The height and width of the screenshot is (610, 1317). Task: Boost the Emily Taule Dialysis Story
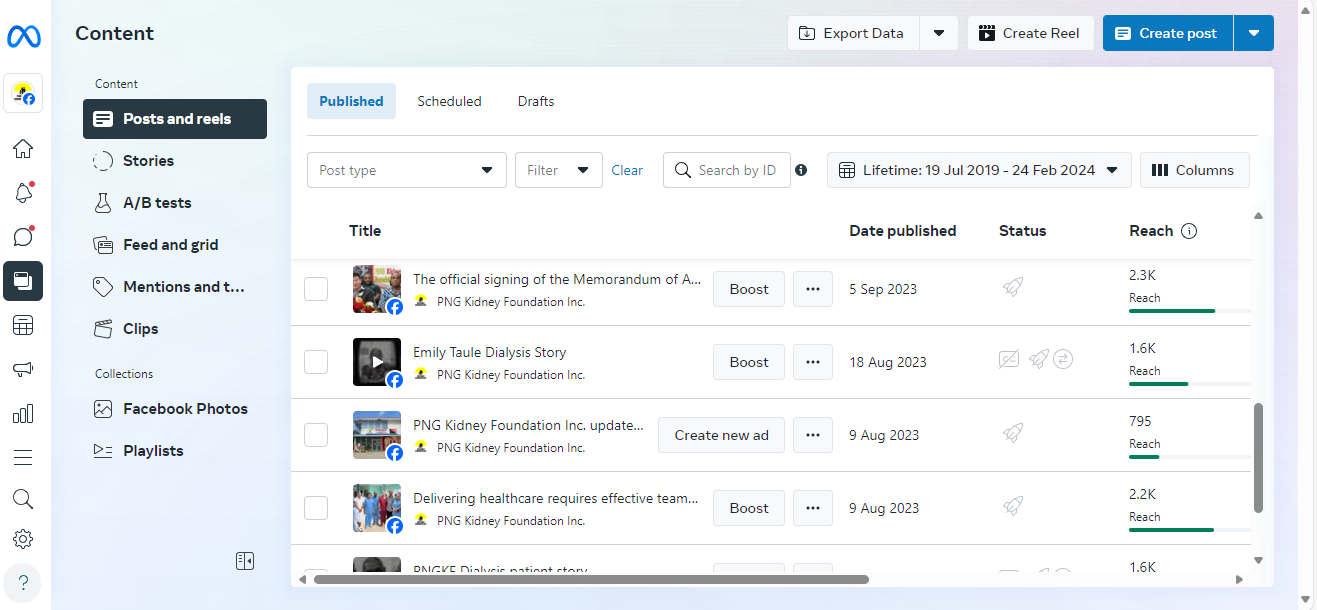(x=749, y=362)
